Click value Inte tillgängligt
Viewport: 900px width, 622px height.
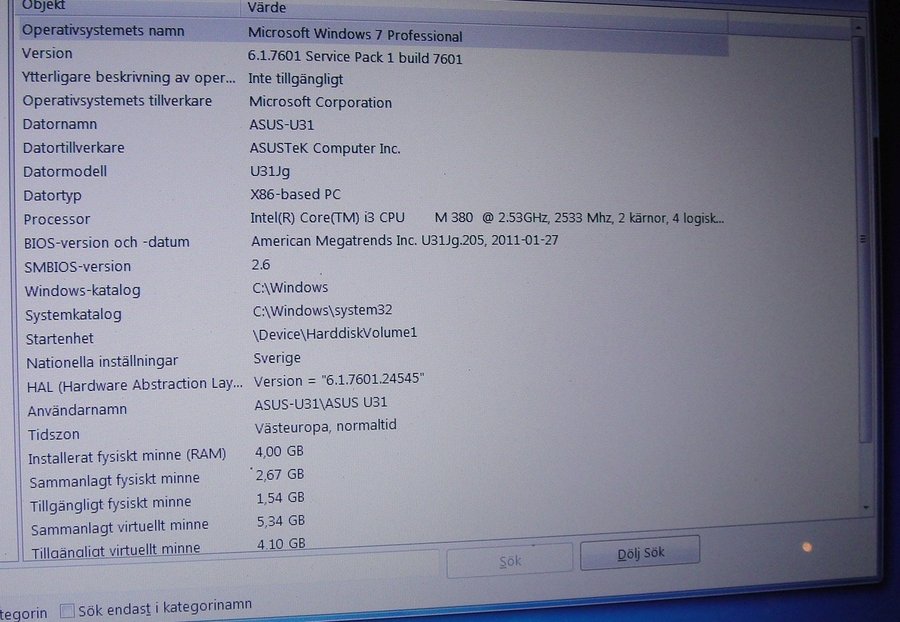point(296,79)
